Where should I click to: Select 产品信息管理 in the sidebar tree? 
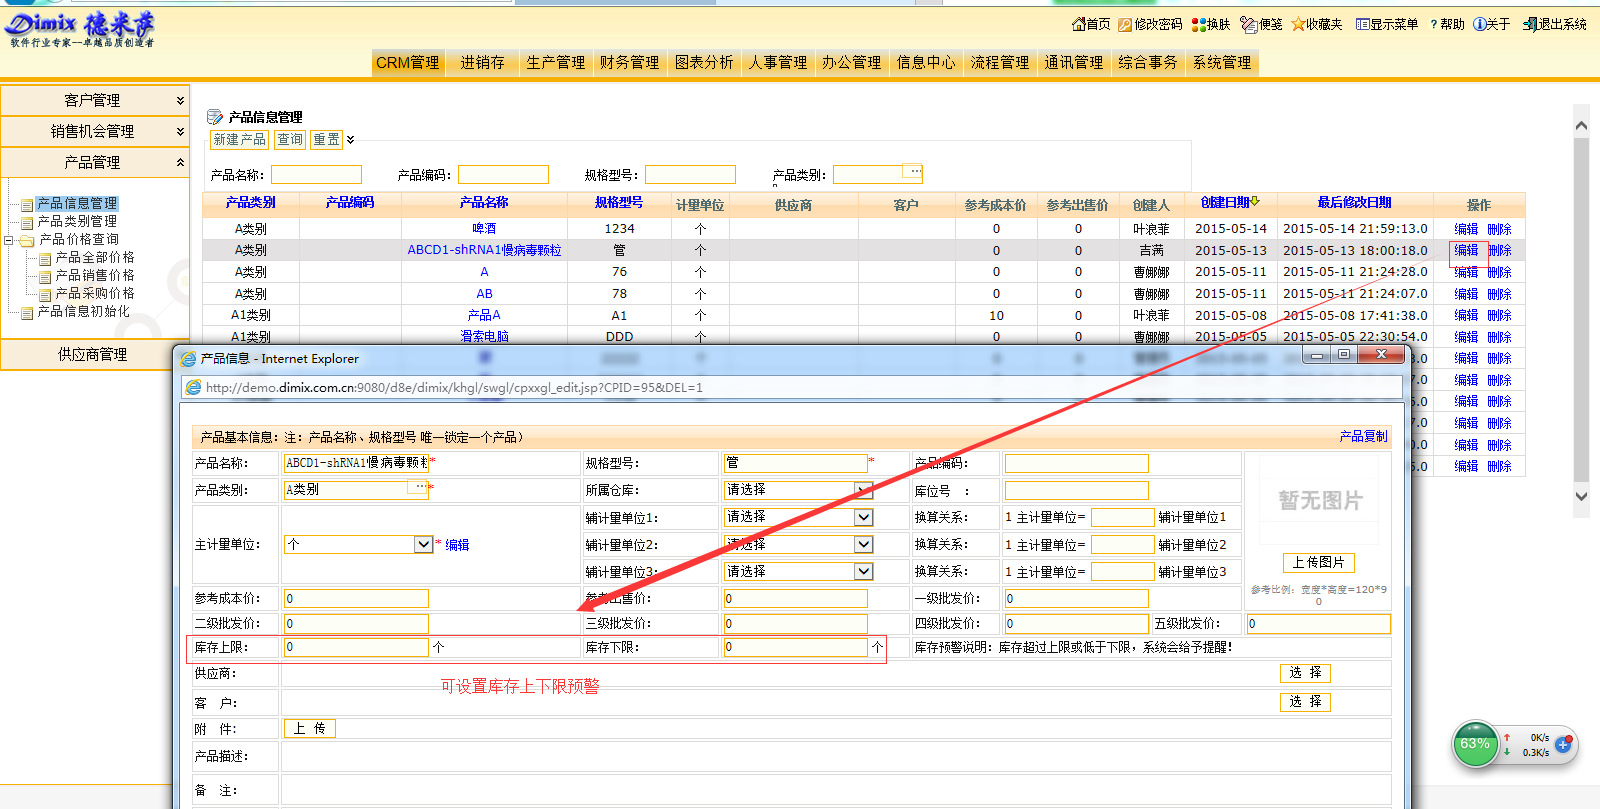(77, 203)
